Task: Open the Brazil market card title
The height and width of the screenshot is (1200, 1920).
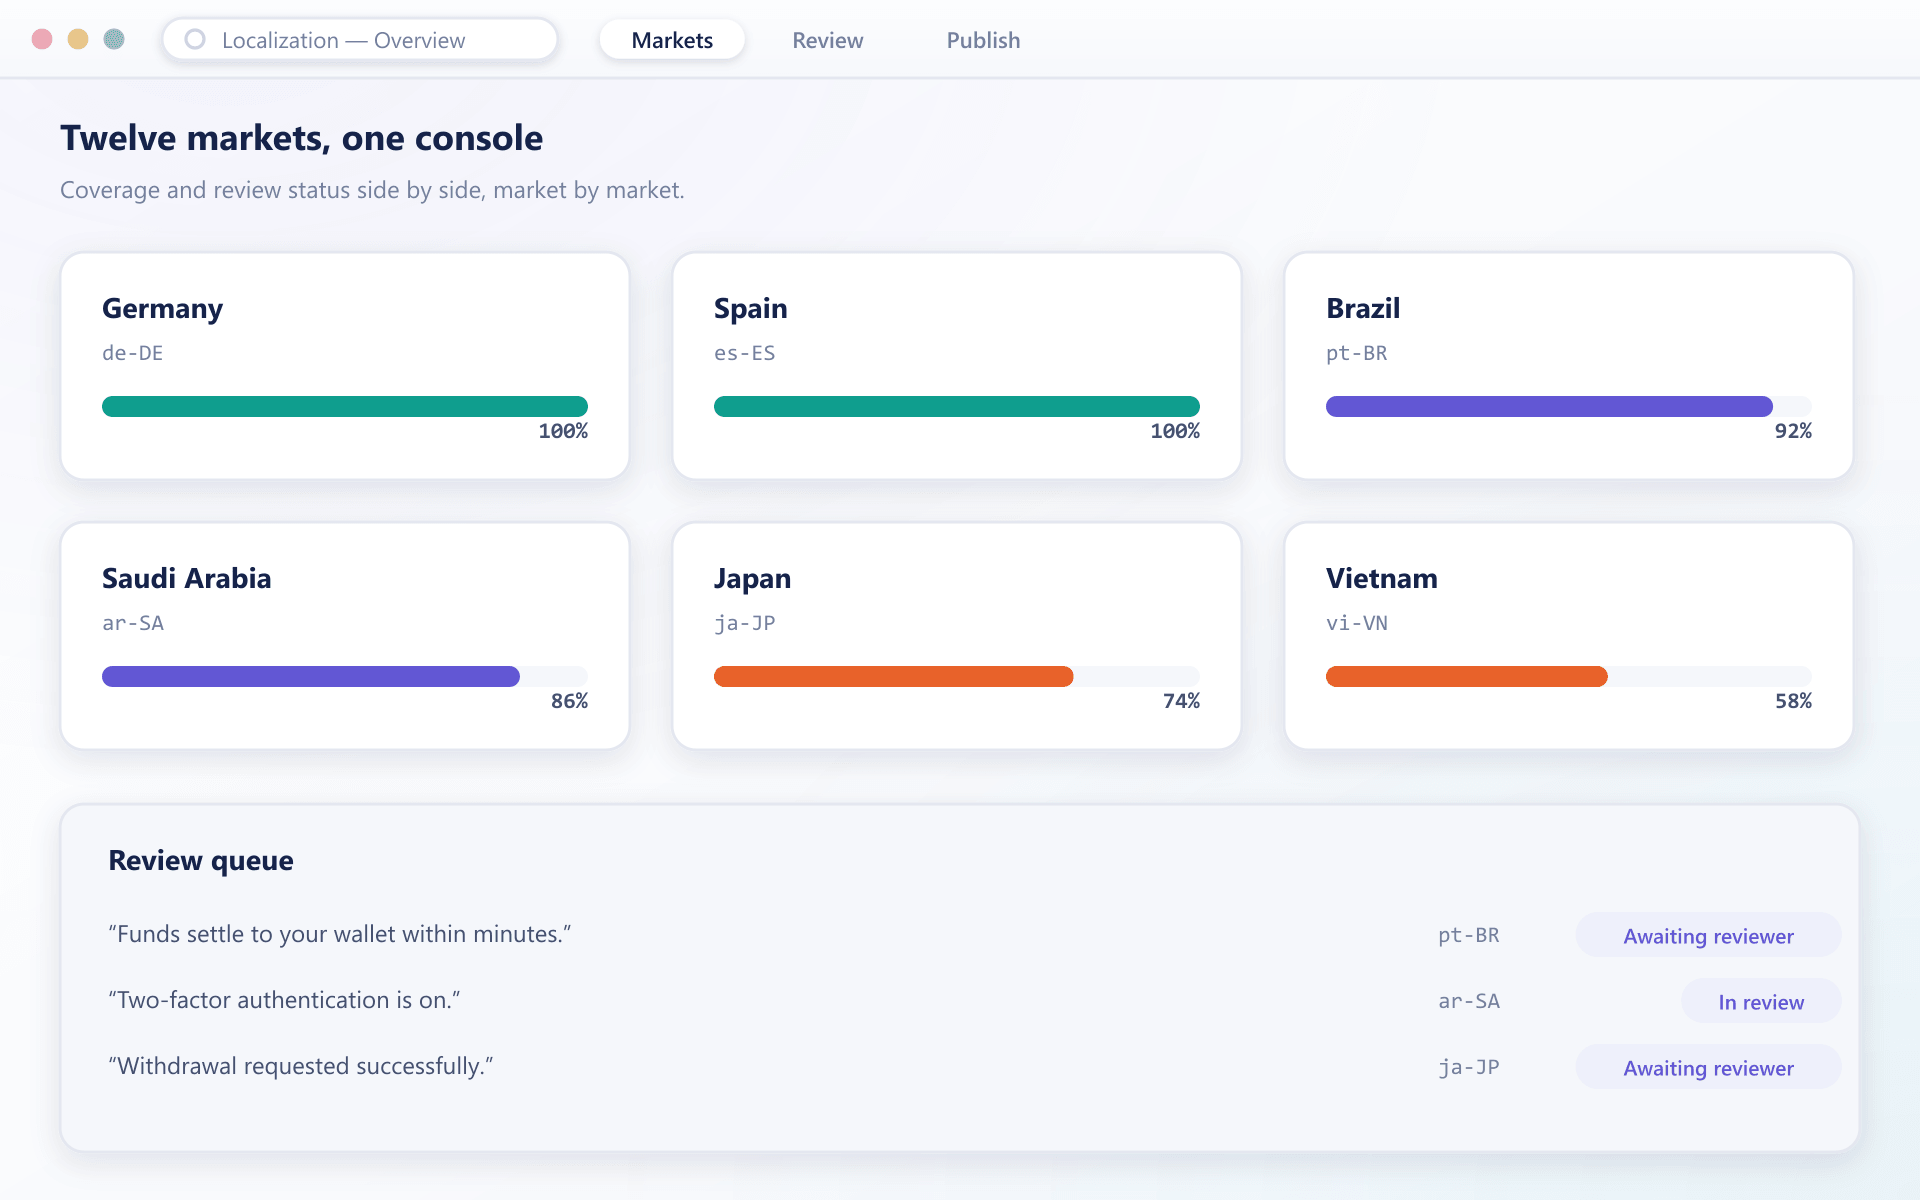Action: pos(1363,308)
